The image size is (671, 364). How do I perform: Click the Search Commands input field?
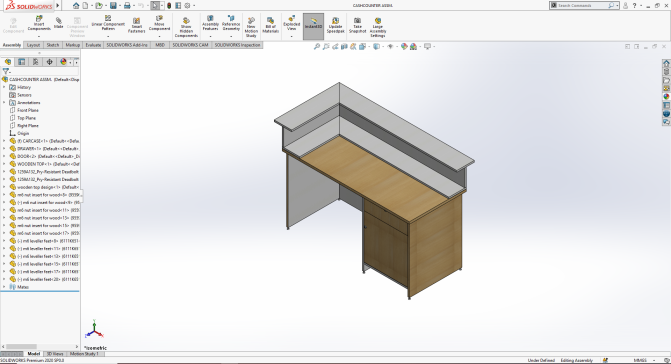click(582, 6)
